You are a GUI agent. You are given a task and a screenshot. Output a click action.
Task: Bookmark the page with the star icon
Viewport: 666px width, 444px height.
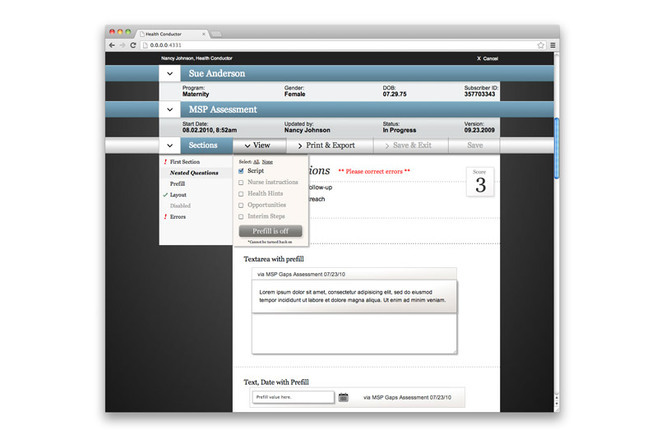(x=541, y=45)
